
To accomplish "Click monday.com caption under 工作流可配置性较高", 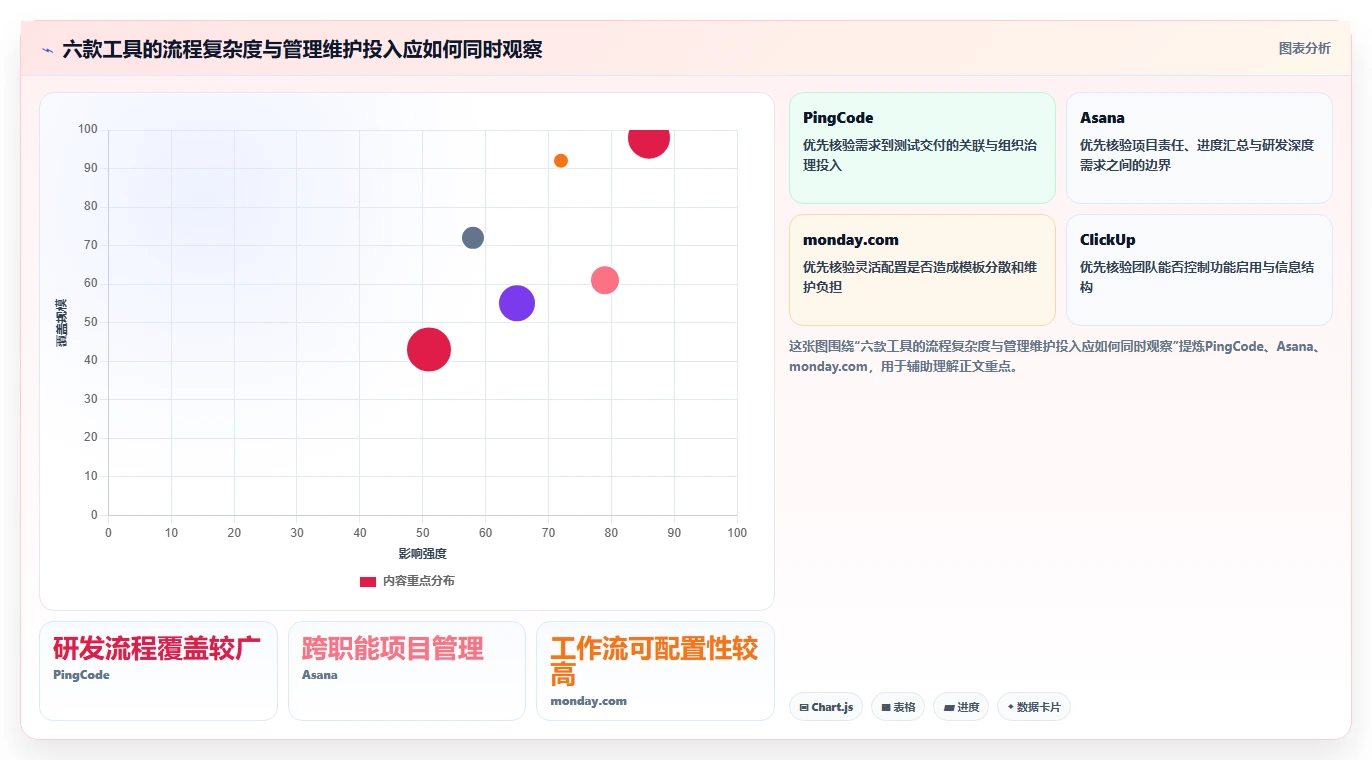I will coord(588,701).
